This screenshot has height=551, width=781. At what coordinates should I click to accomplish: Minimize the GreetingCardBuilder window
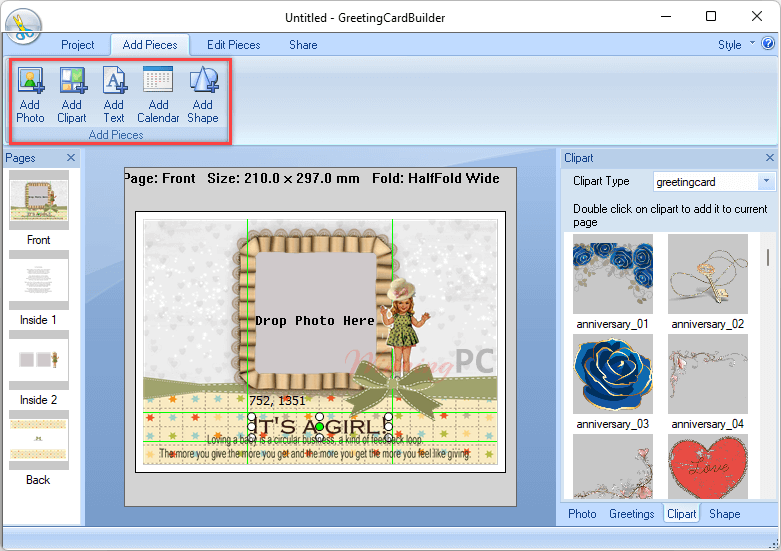pos(666,16)
